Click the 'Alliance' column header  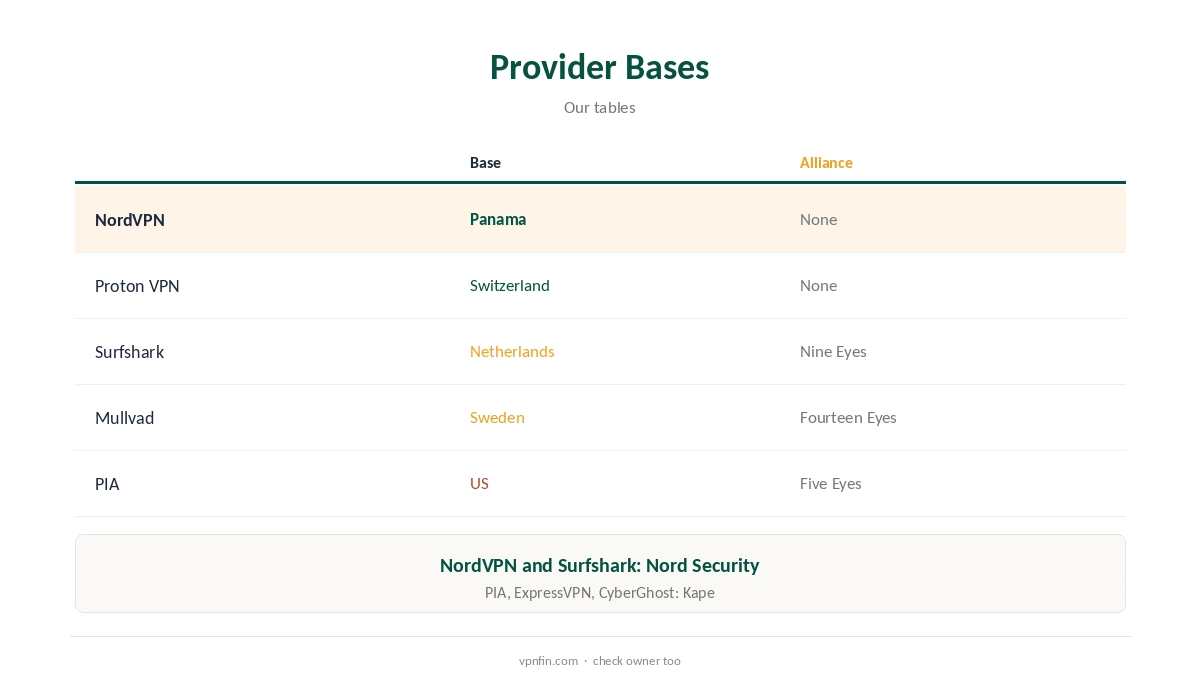[x=826, y=162]
